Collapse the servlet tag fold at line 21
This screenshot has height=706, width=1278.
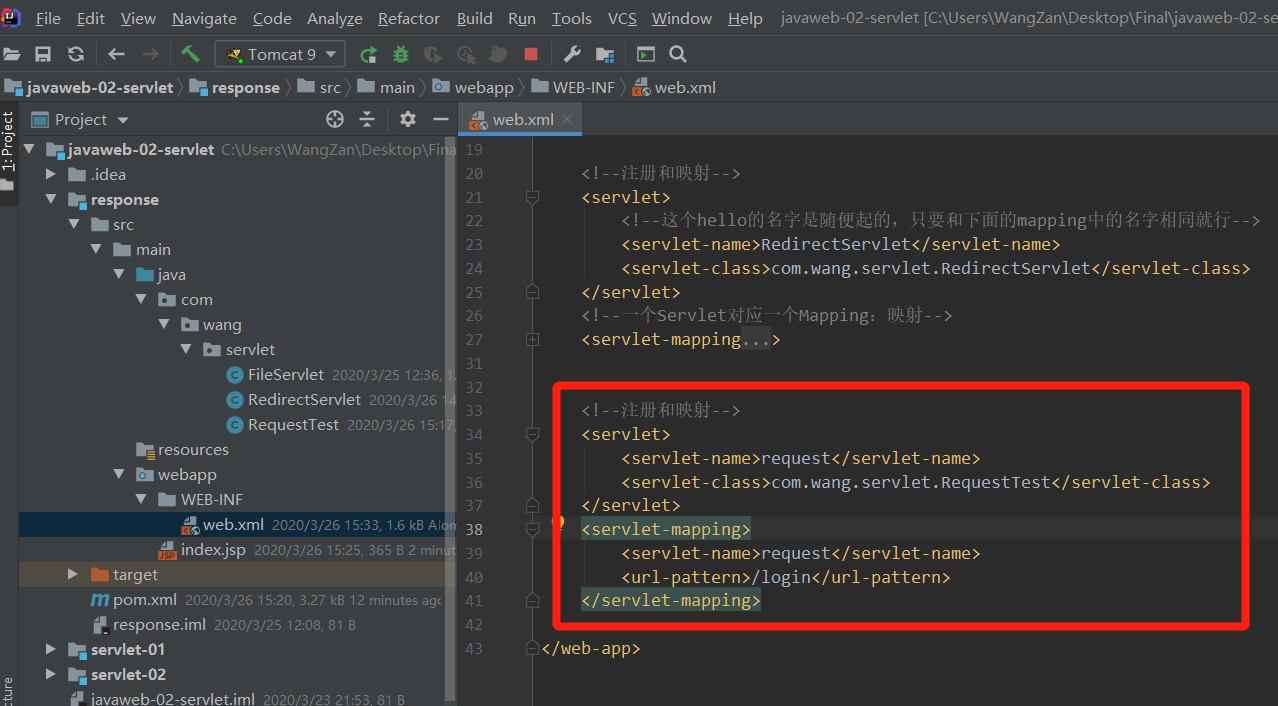click(x=533, y=197)
